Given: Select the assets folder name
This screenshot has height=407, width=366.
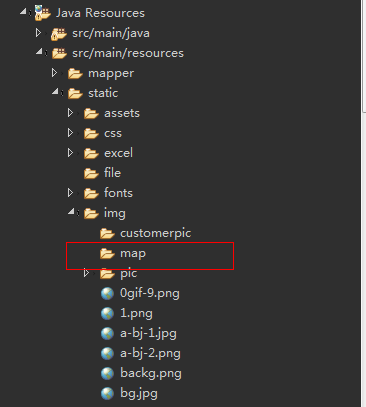Looking at the screenshot, I should (122, 113).
